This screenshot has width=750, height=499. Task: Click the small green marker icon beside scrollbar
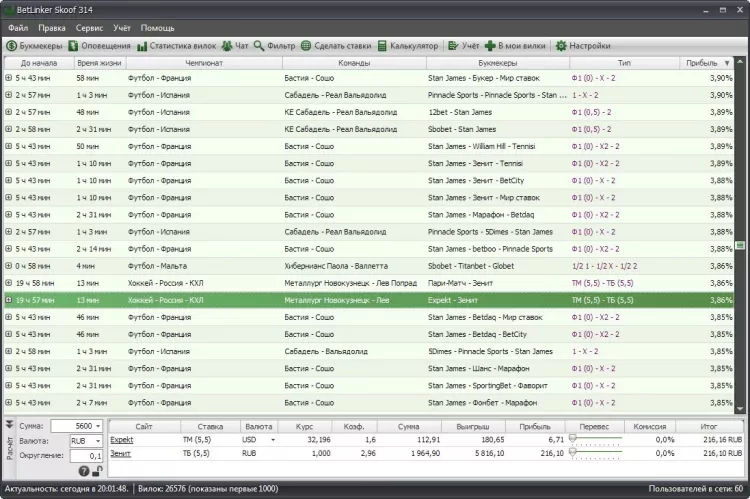click(740, 245)
